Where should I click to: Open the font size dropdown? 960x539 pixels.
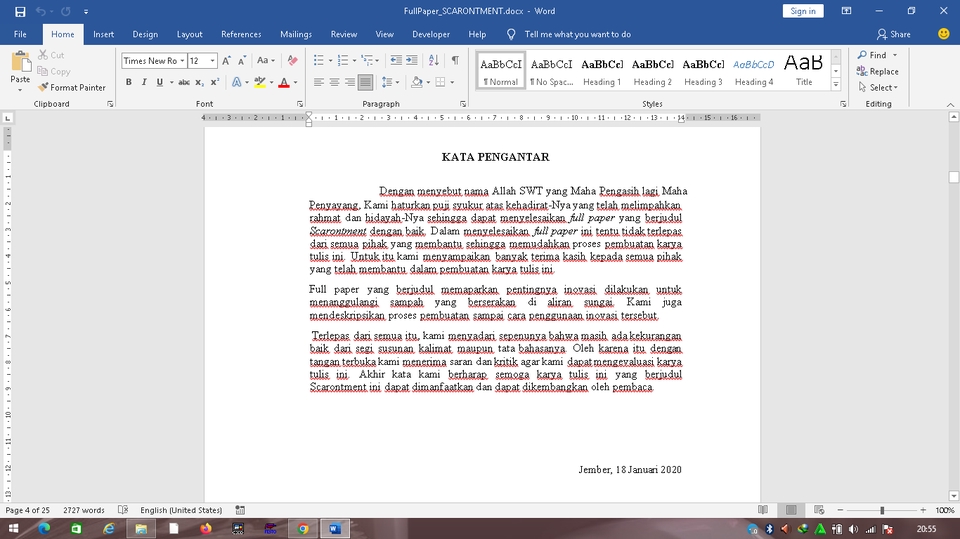point(212,61)
